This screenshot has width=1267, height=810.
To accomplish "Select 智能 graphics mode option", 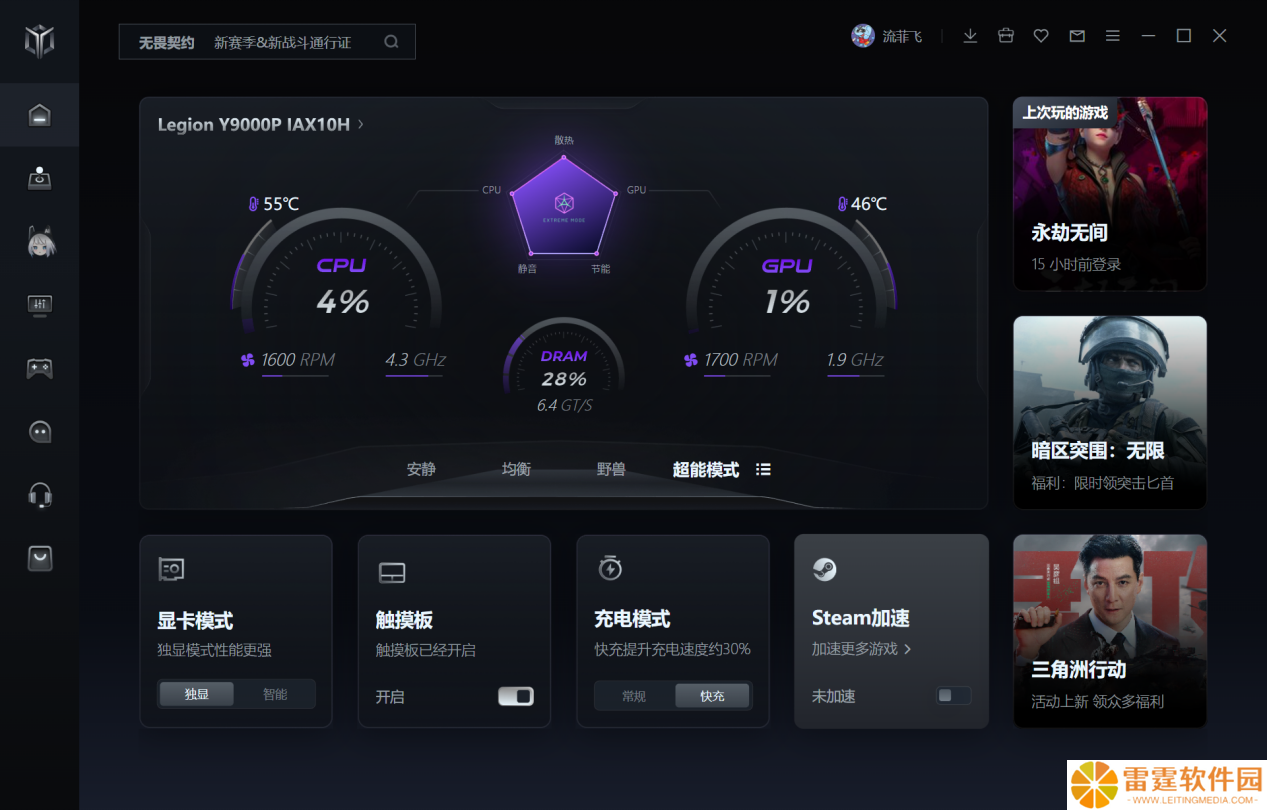I will point(275,693).
